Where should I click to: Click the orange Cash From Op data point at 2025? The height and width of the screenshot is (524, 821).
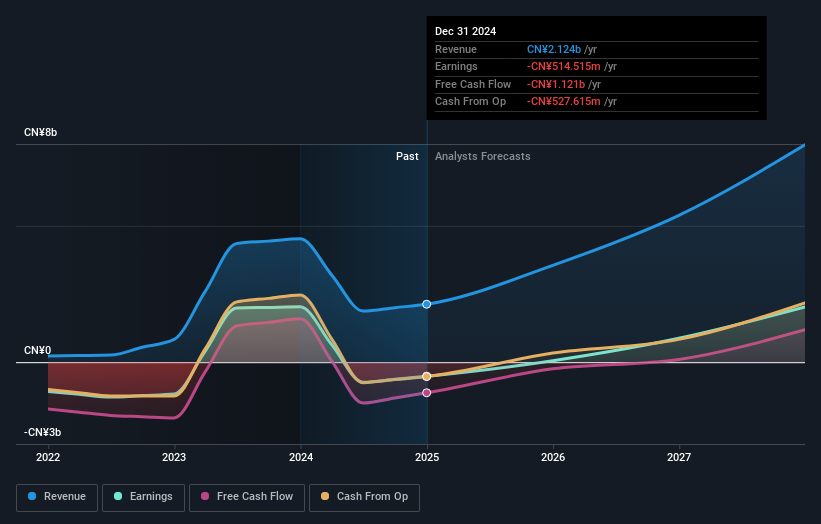[427, 376]
